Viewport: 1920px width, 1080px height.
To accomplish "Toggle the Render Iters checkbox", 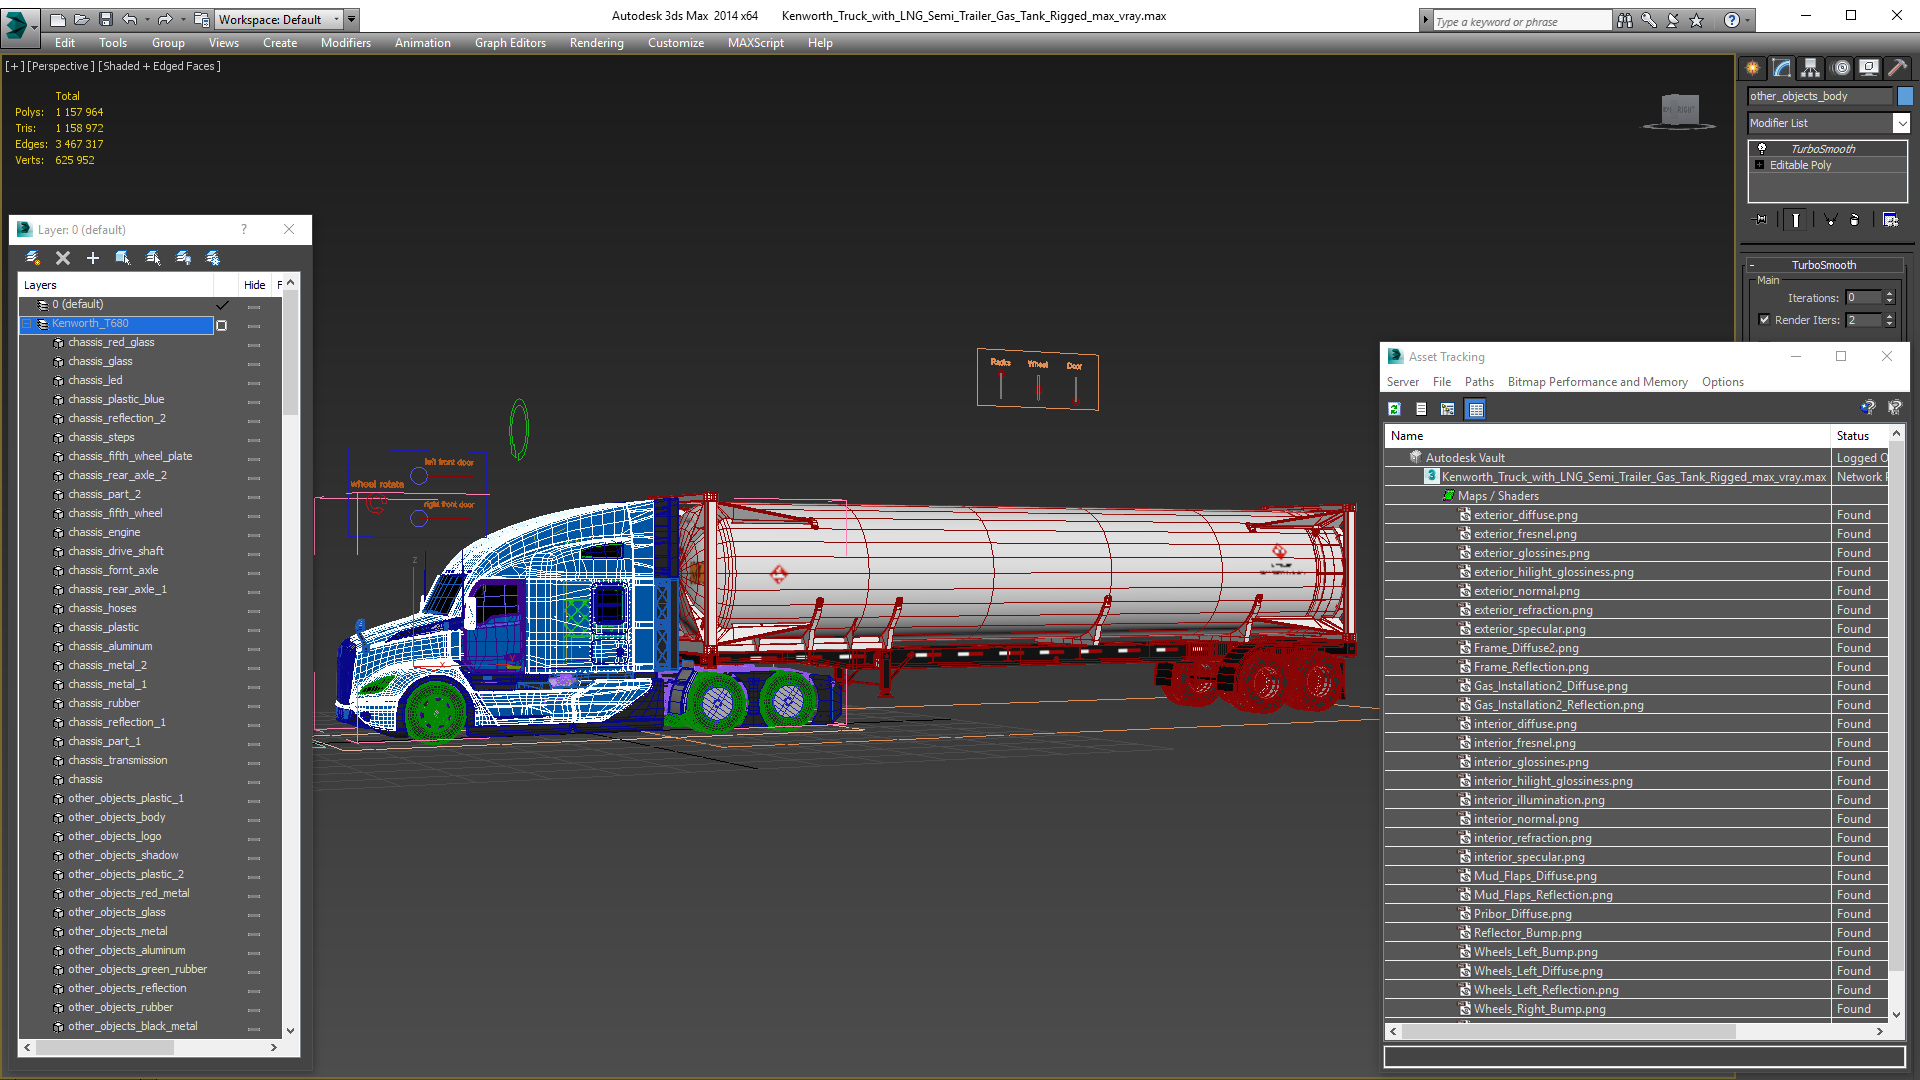I will click(1764, 320).
